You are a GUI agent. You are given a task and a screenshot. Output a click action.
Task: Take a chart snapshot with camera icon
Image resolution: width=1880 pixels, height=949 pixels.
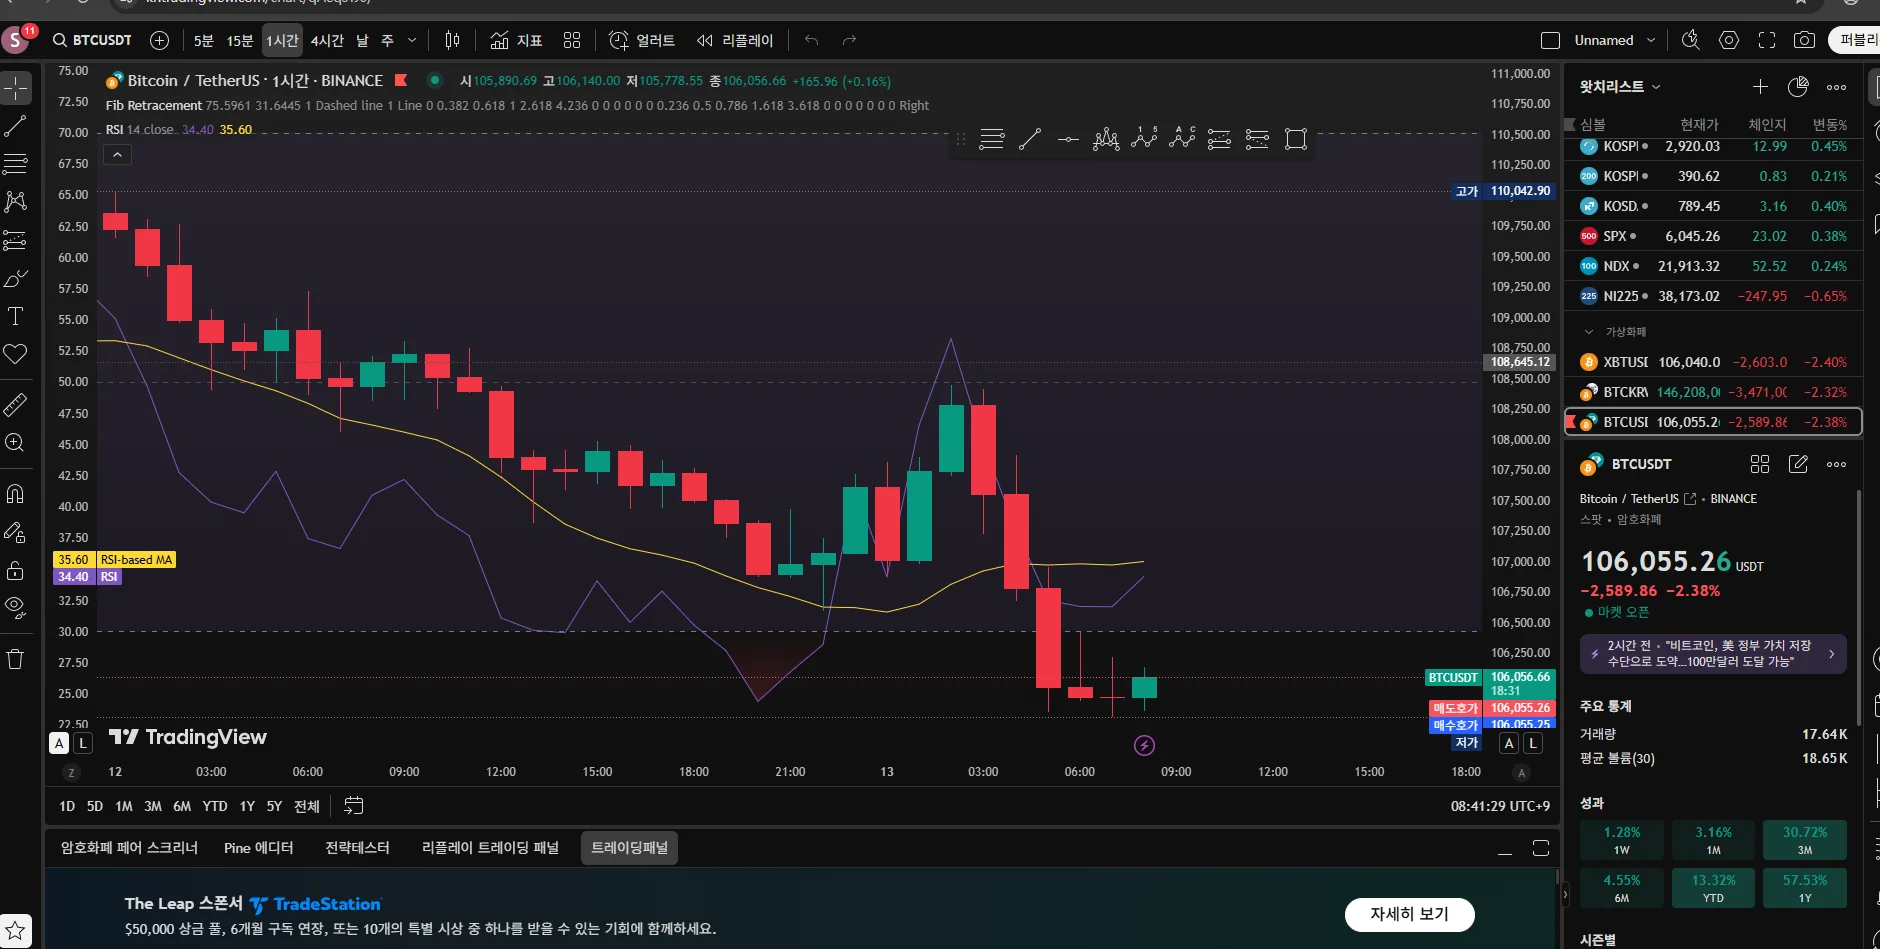pyautogui.click(x=1805, y=40)
